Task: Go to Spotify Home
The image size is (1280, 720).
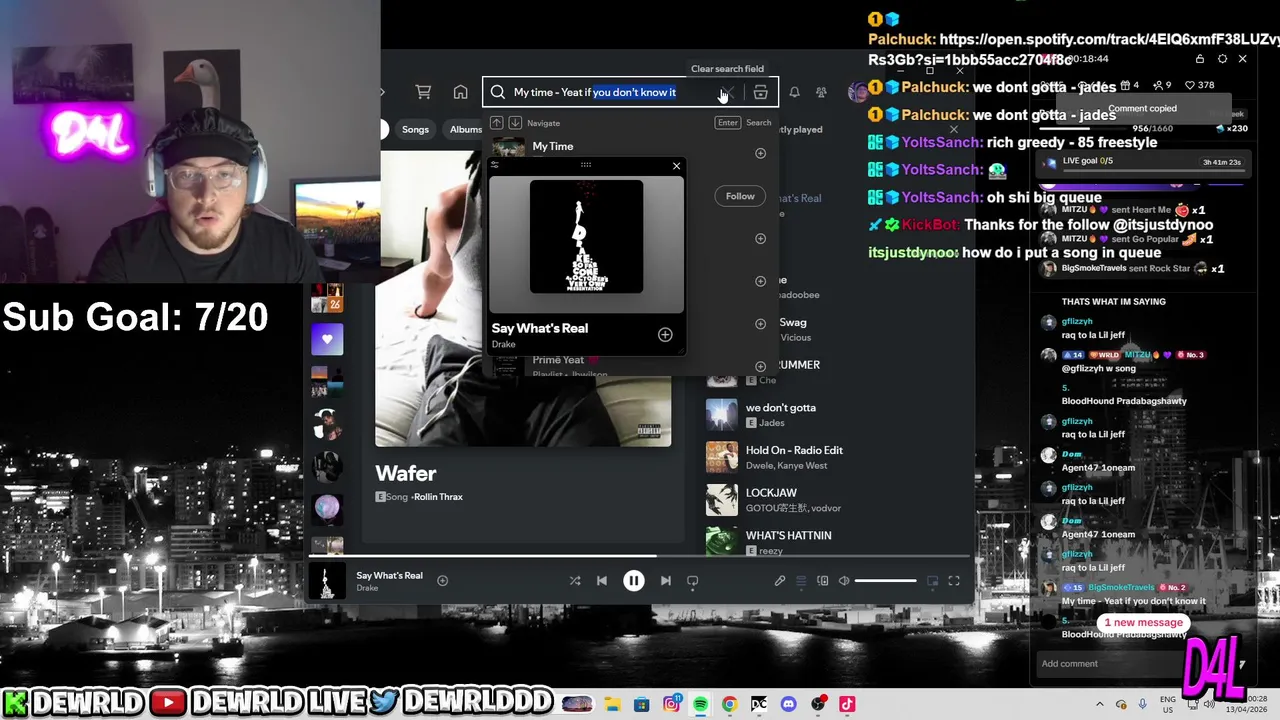Action: [460, 92]
